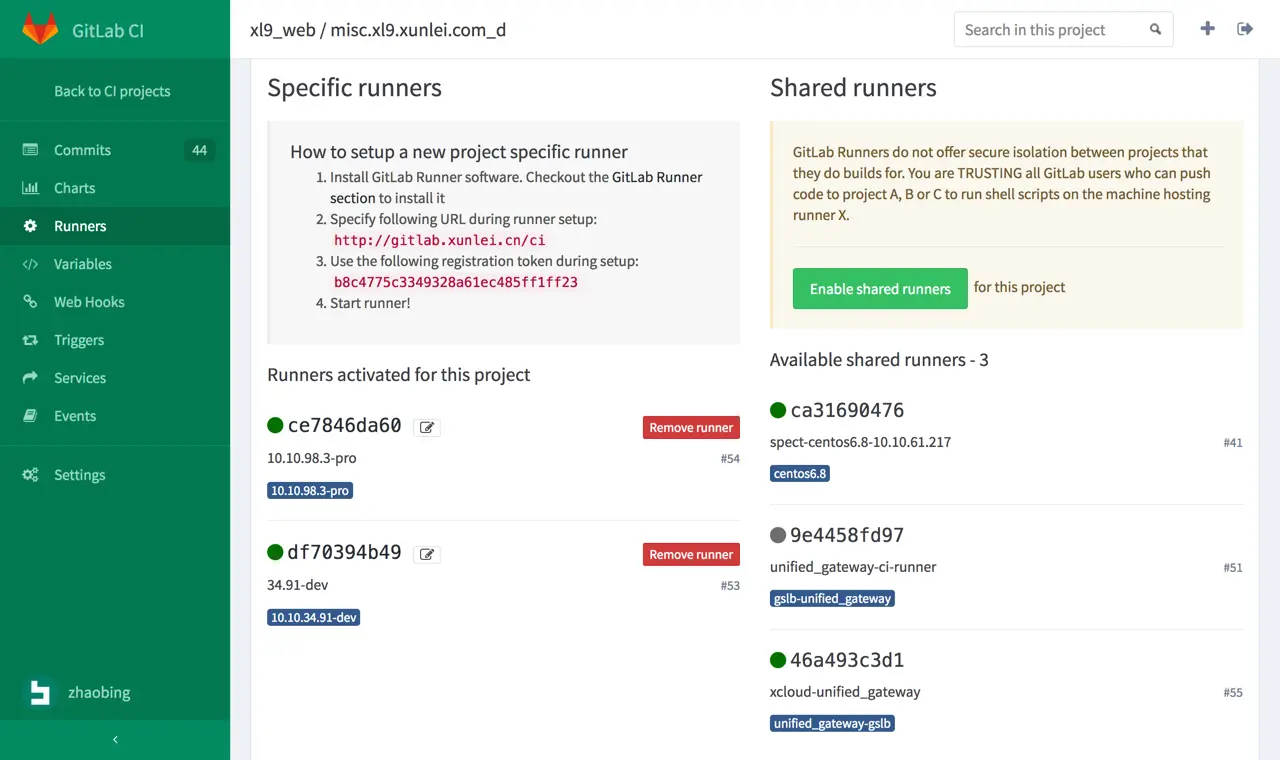1280x760 pixels.
Task: Click zhaobing user avatar icon
Action: [41, 692]
